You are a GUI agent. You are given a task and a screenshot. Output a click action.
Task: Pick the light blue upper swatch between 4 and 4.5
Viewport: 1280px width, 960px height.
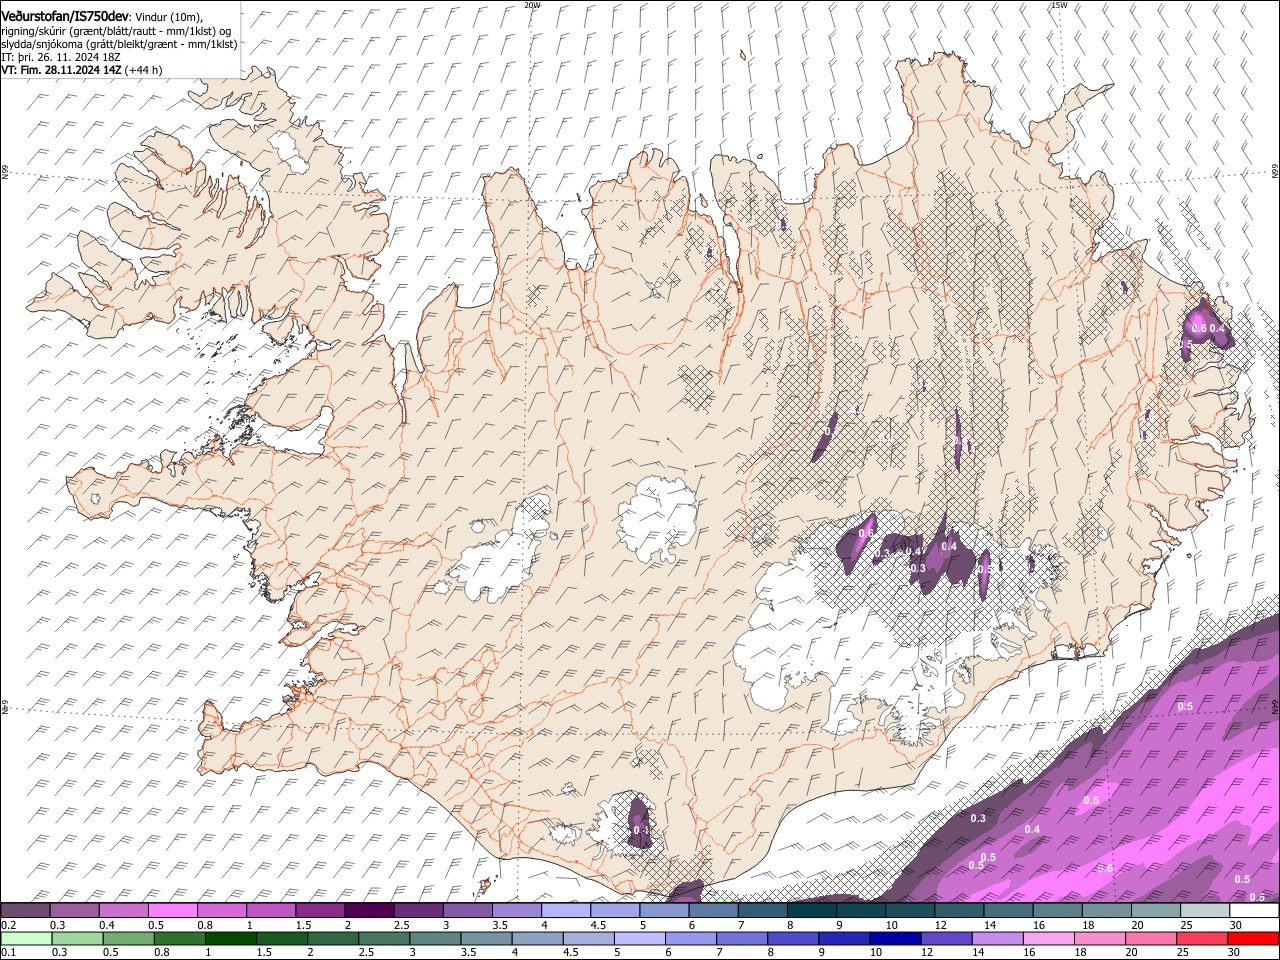pos(566,910)
